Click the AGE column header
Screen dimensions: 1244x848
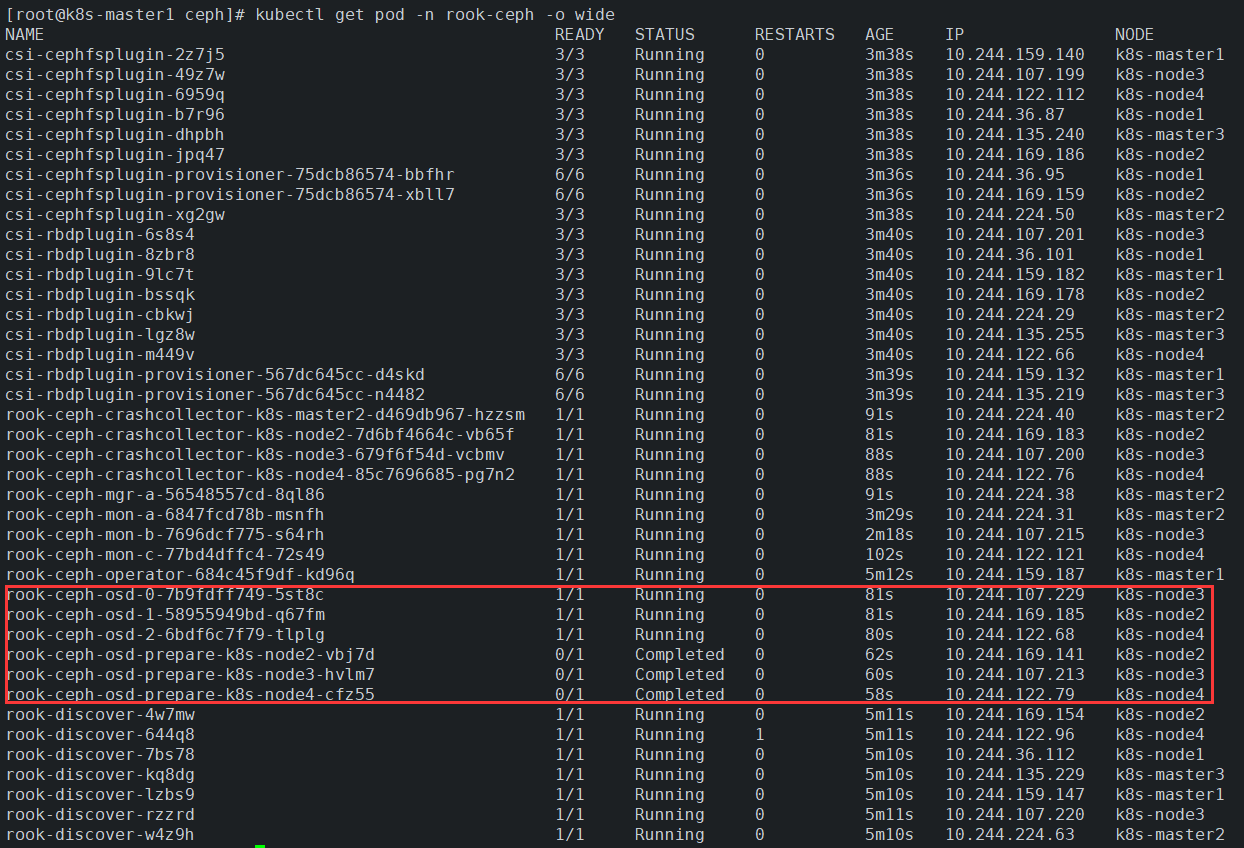pyautogui.click(x=880, y=34)
